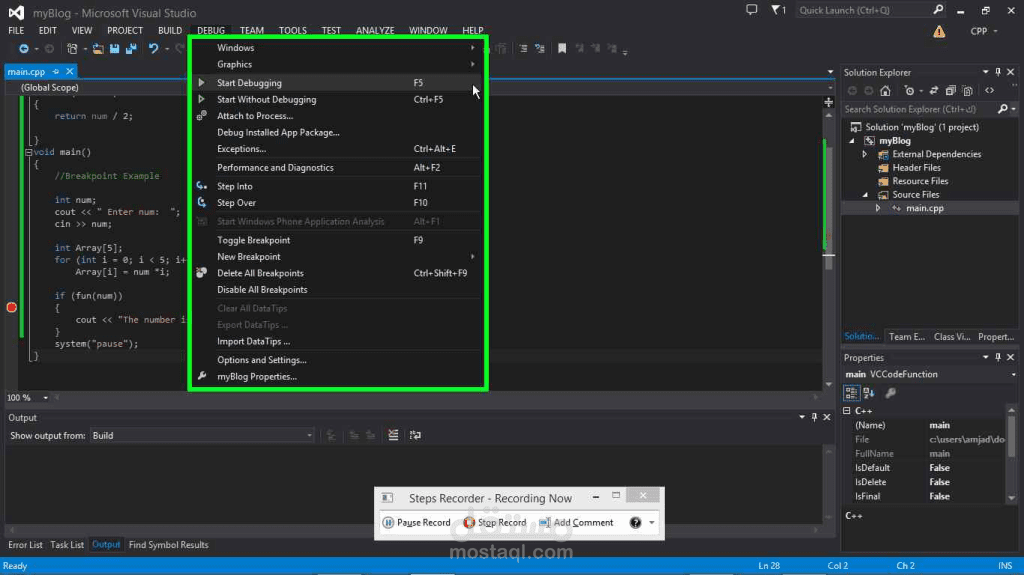1024x575 pixels.
Task: Select Delete All Breakpoints menu entry
Action: pyautogui.click(x=338, y=273)
